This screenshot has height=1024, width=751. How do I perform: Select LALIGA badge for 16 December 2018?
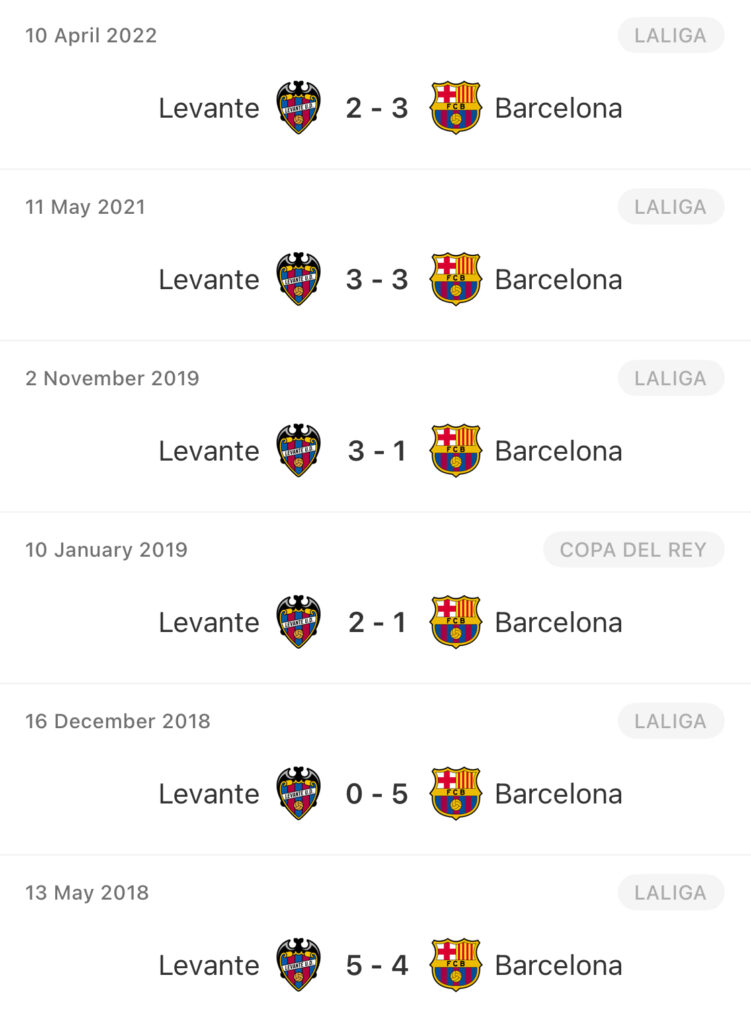point(671,721)
